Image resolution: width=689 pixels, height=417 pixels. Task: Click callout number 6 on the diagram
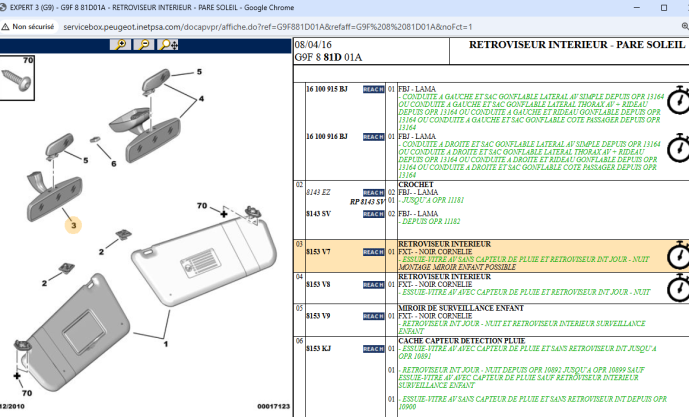[x=113, y=163]
